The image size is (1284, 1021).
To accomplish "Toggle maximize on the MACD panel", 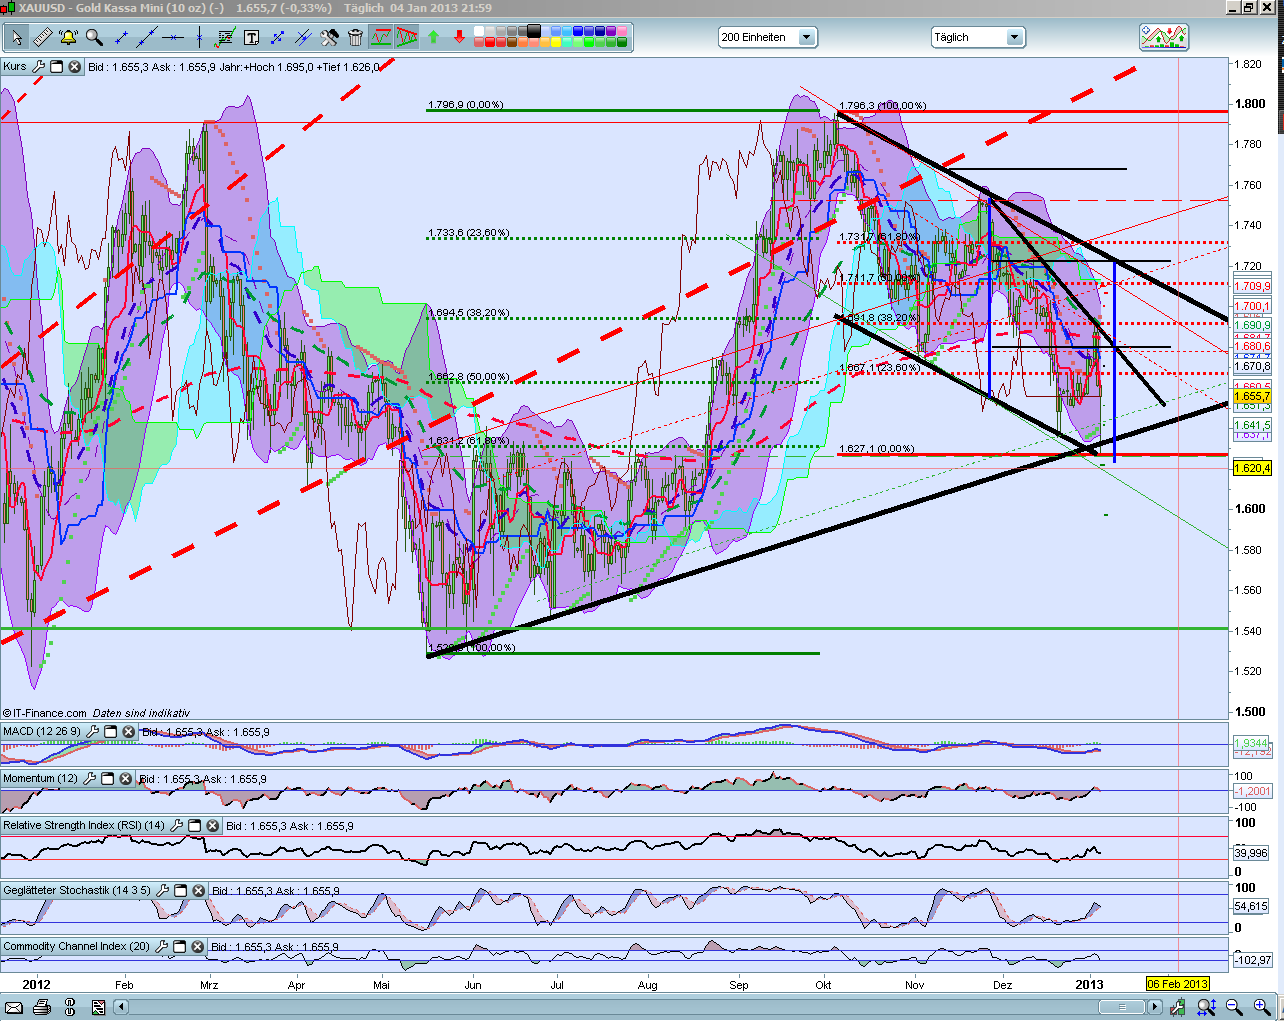I will [111, 732].
